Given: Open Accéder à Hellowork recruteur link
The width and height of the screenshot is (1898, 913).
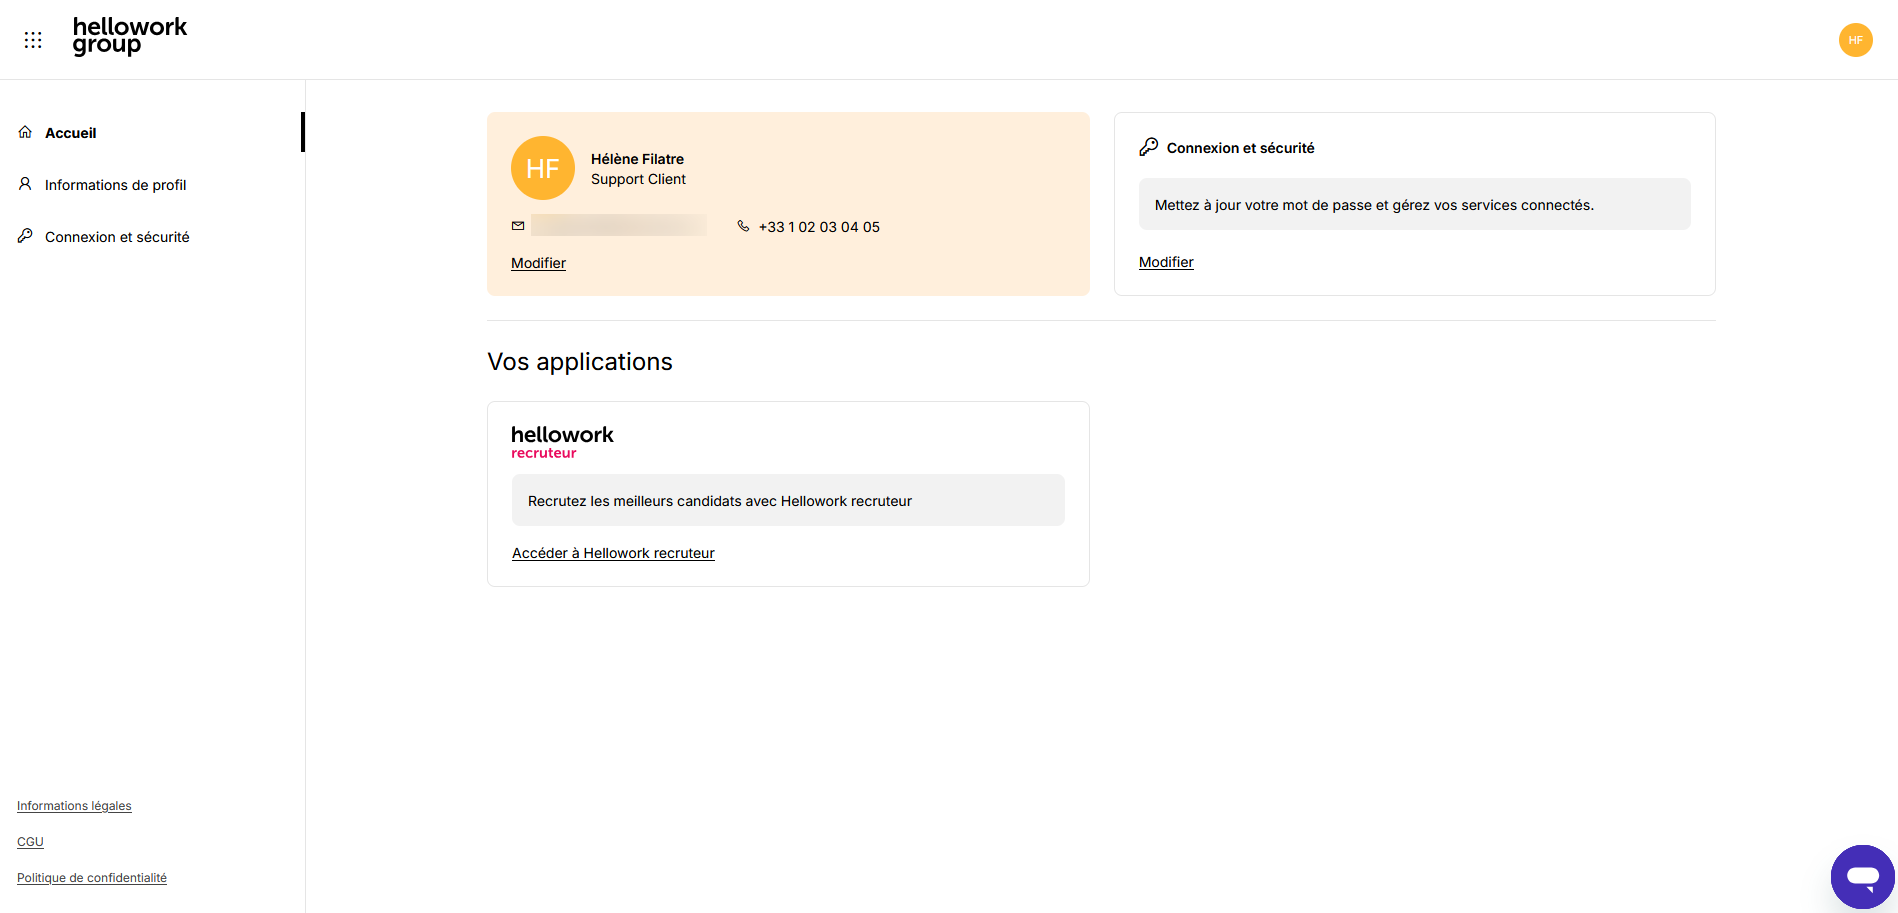Looking at the screenshot, I should [613, 553].
